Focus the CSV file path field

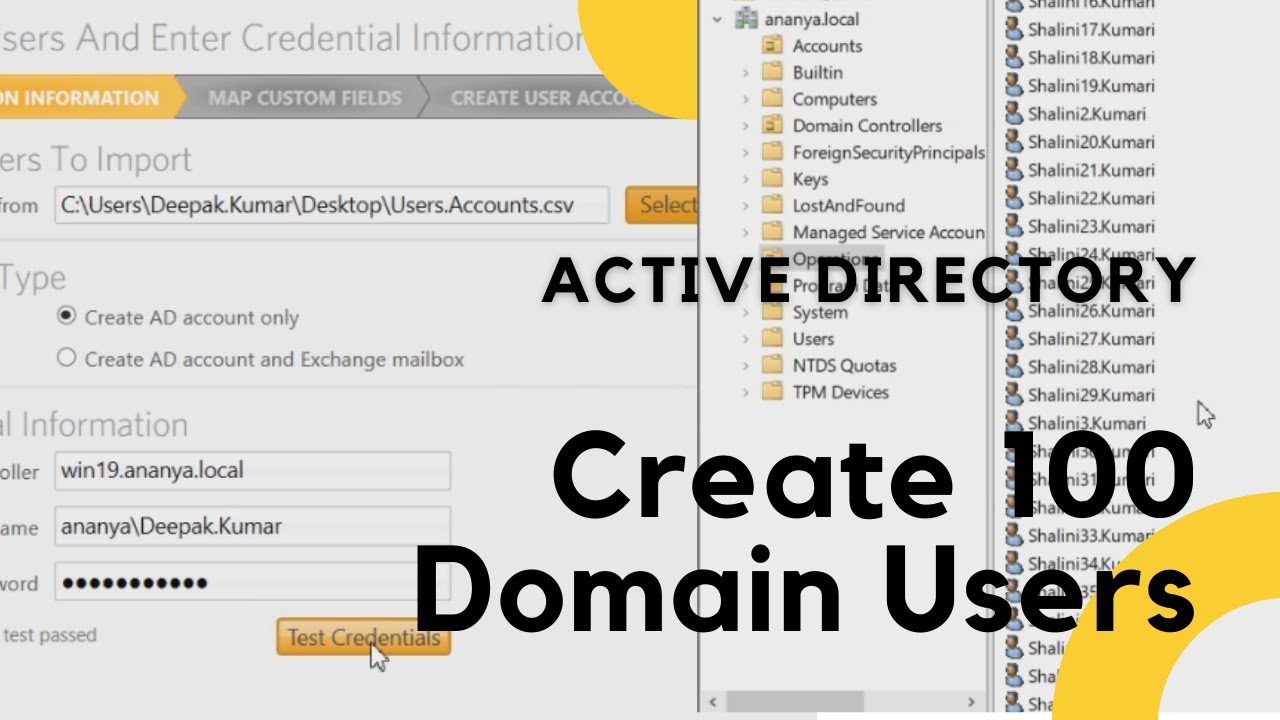pos(331,205)
